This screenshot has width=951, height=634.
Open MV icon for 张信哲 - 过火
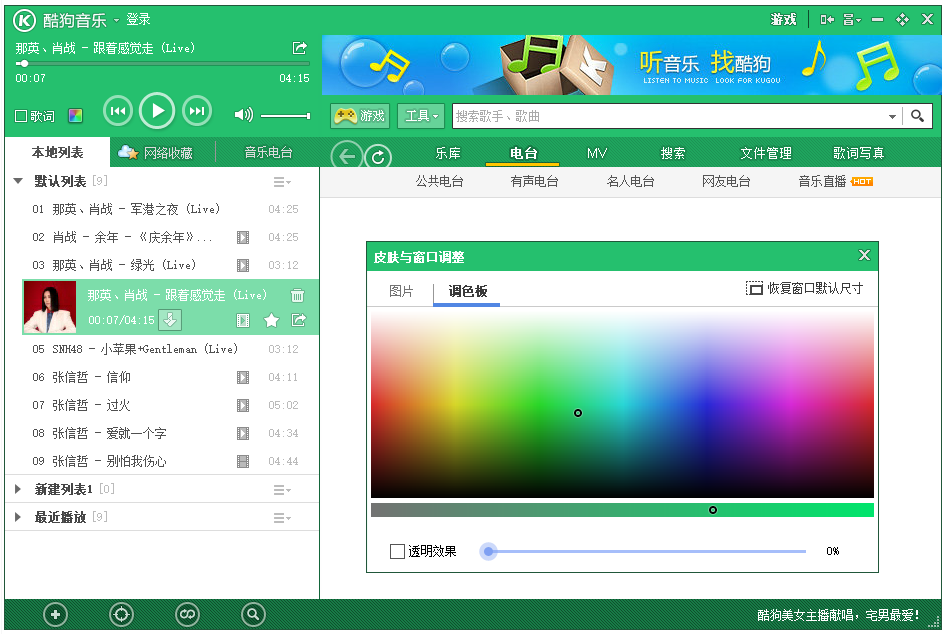(x=243, y=405)
